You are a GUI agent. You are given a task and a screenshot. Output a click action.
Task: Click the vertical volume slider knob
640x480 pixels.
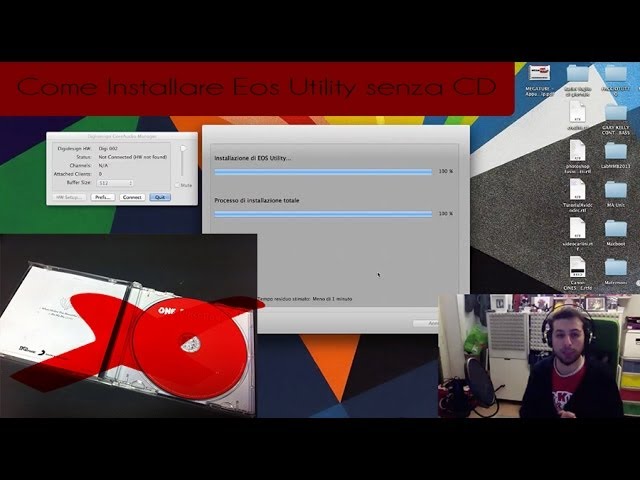coord(183,149)
